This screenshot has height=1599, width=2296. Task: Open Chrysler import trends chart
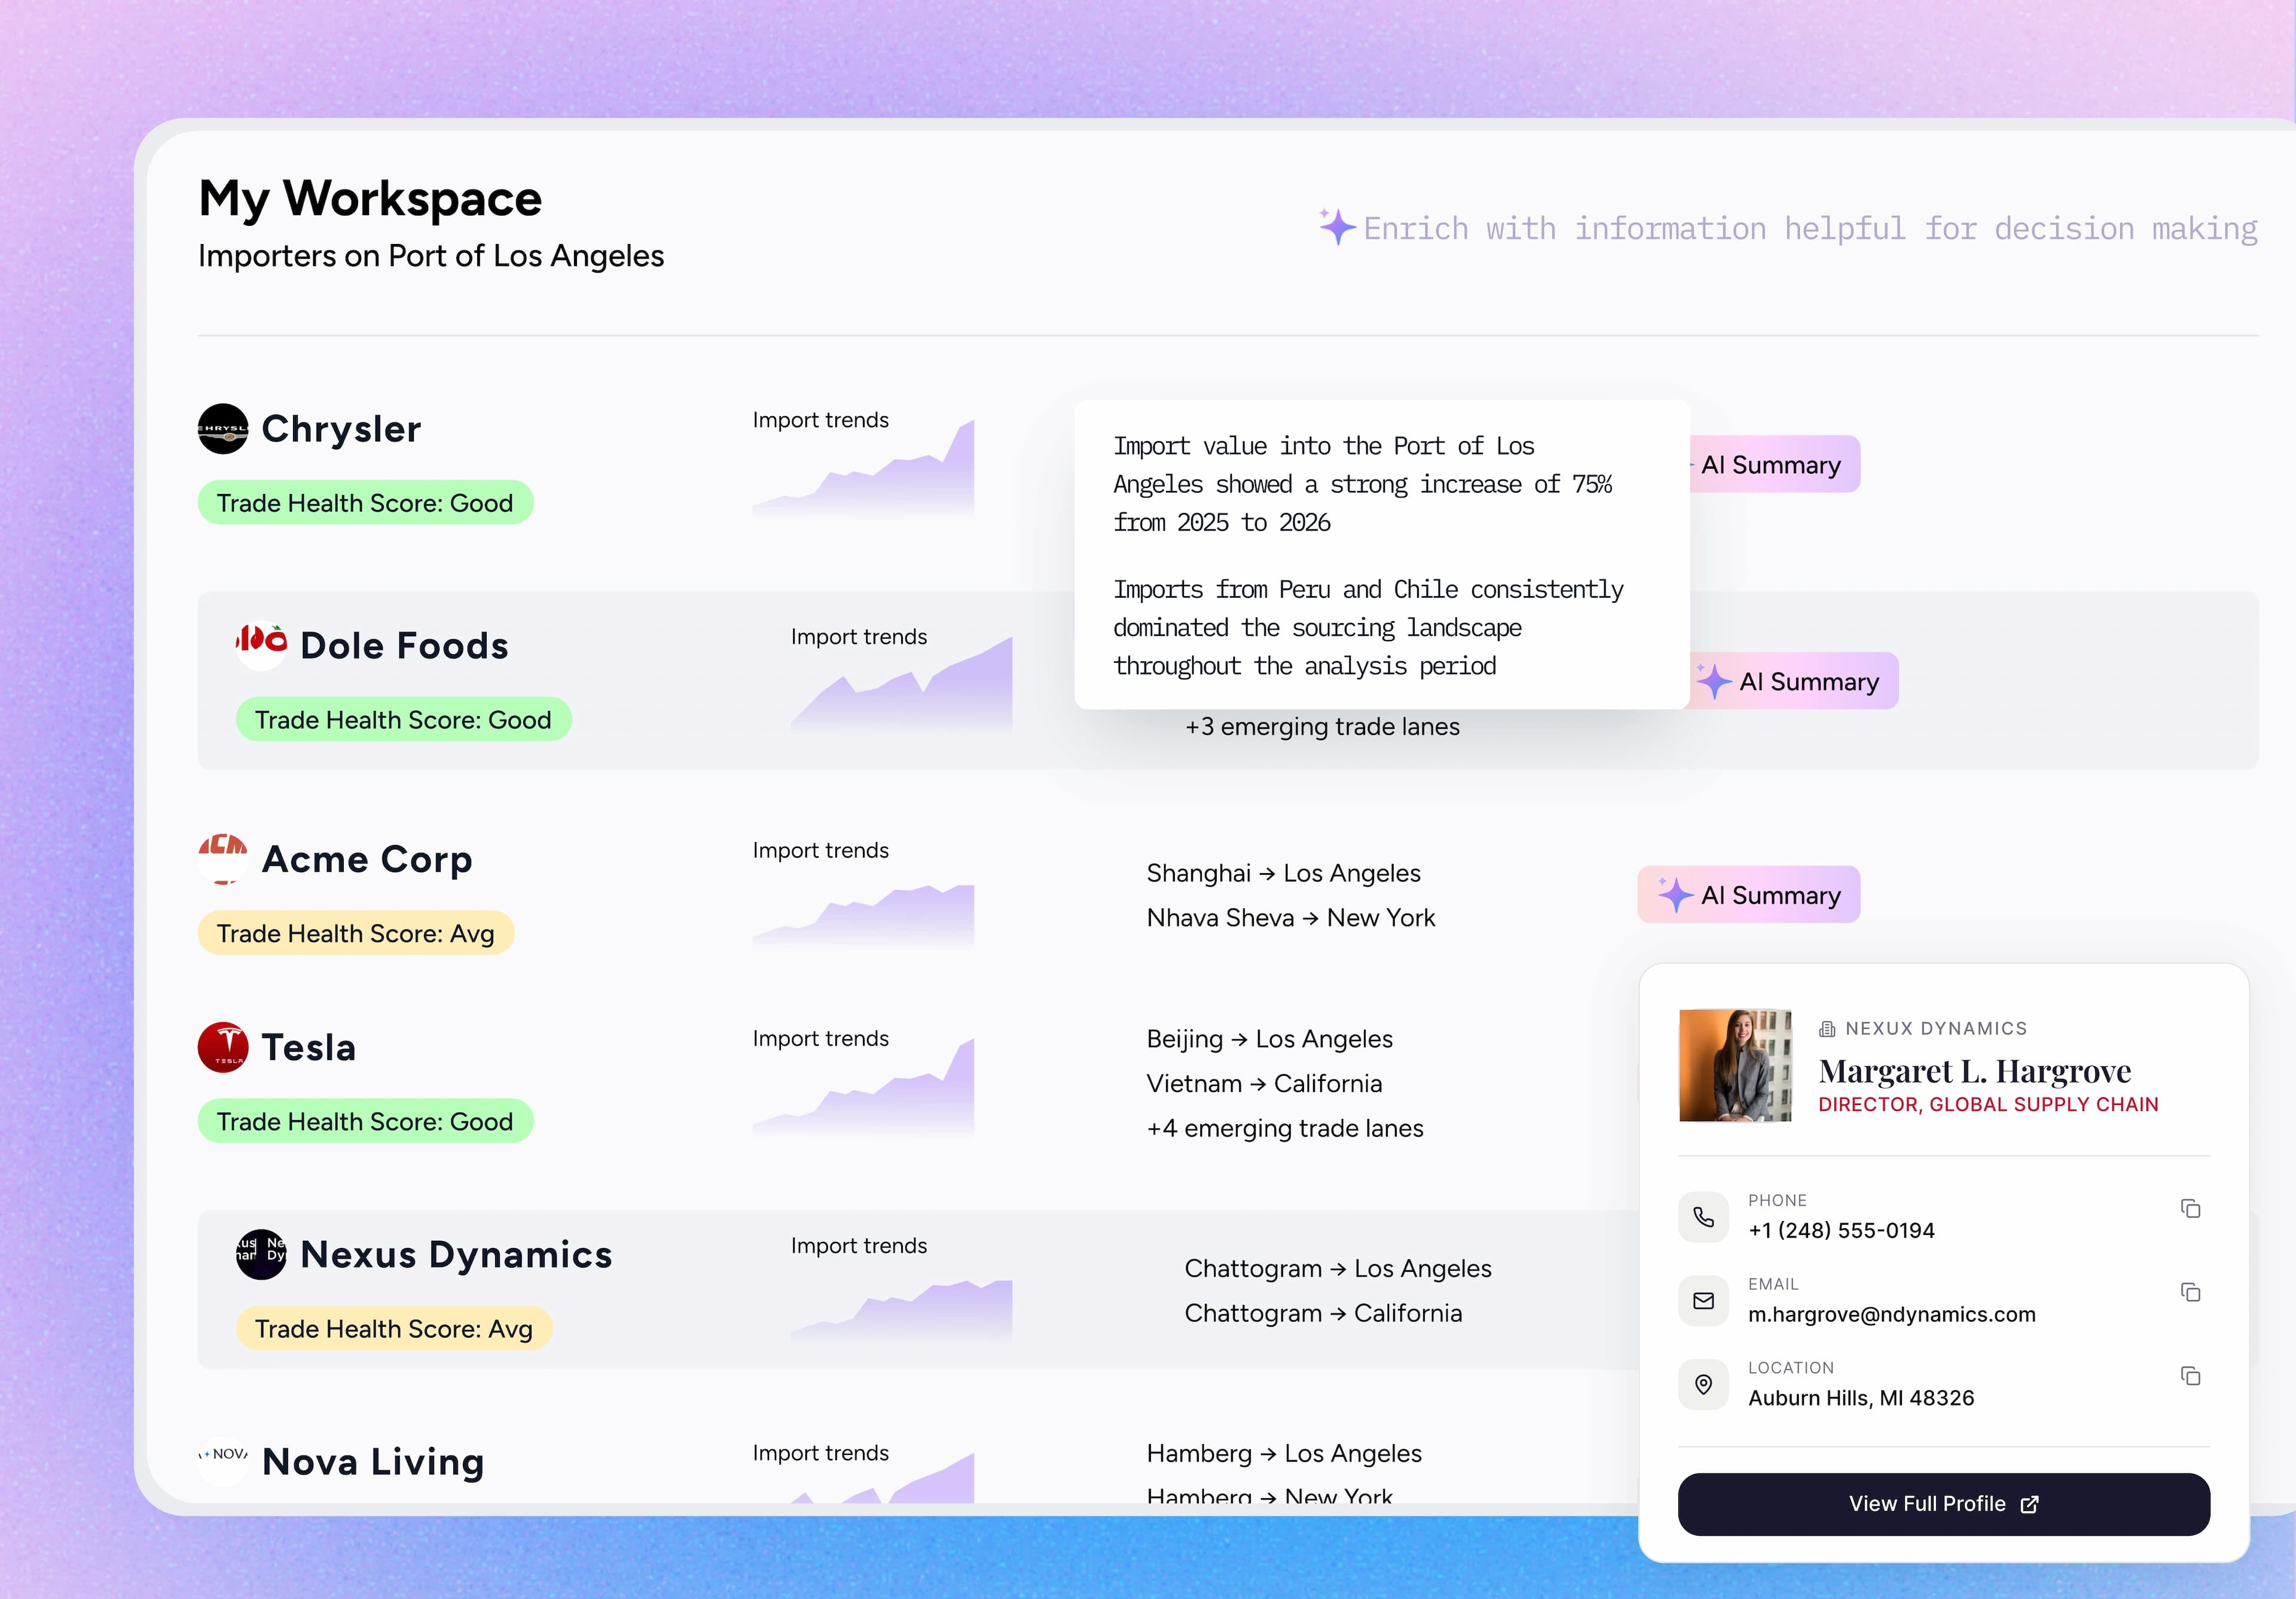point(863,468)
